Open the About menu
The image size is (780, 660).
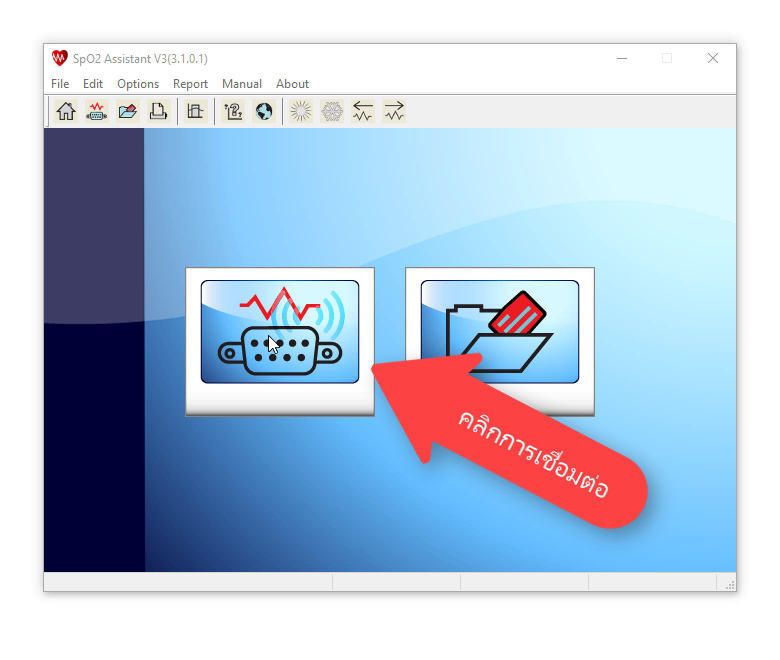pos(292,84)
